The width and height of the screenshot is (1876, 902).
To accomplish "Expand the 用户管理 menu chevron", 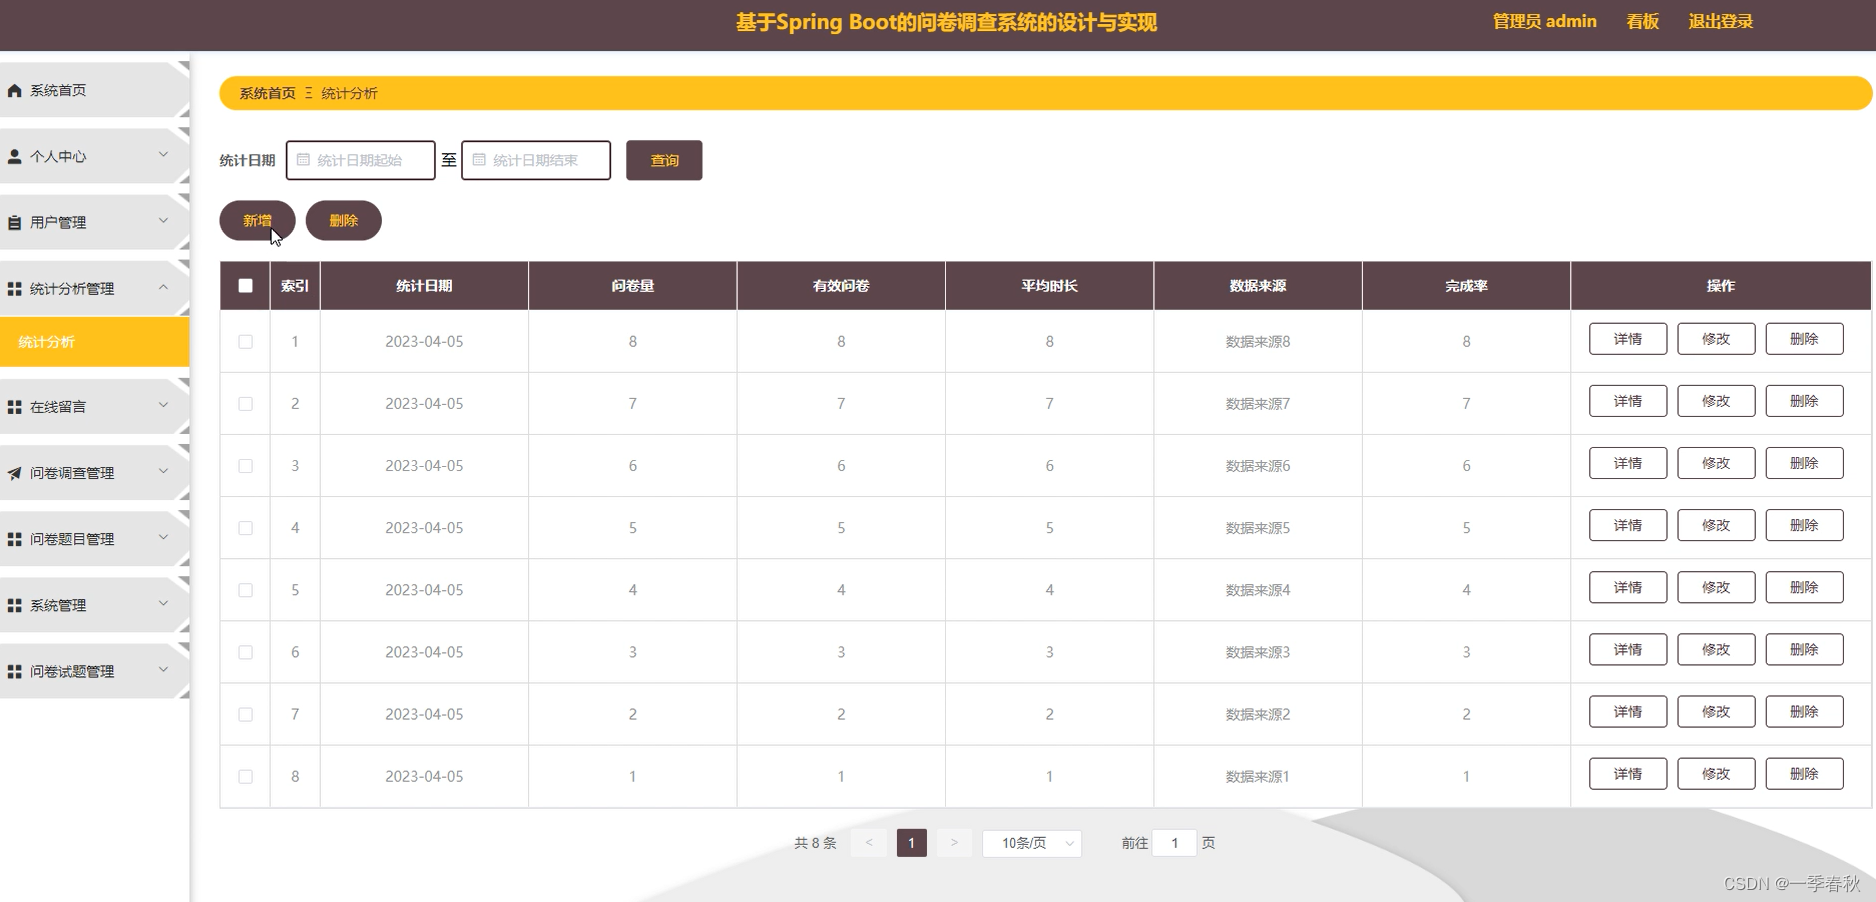I will (163, 220).
